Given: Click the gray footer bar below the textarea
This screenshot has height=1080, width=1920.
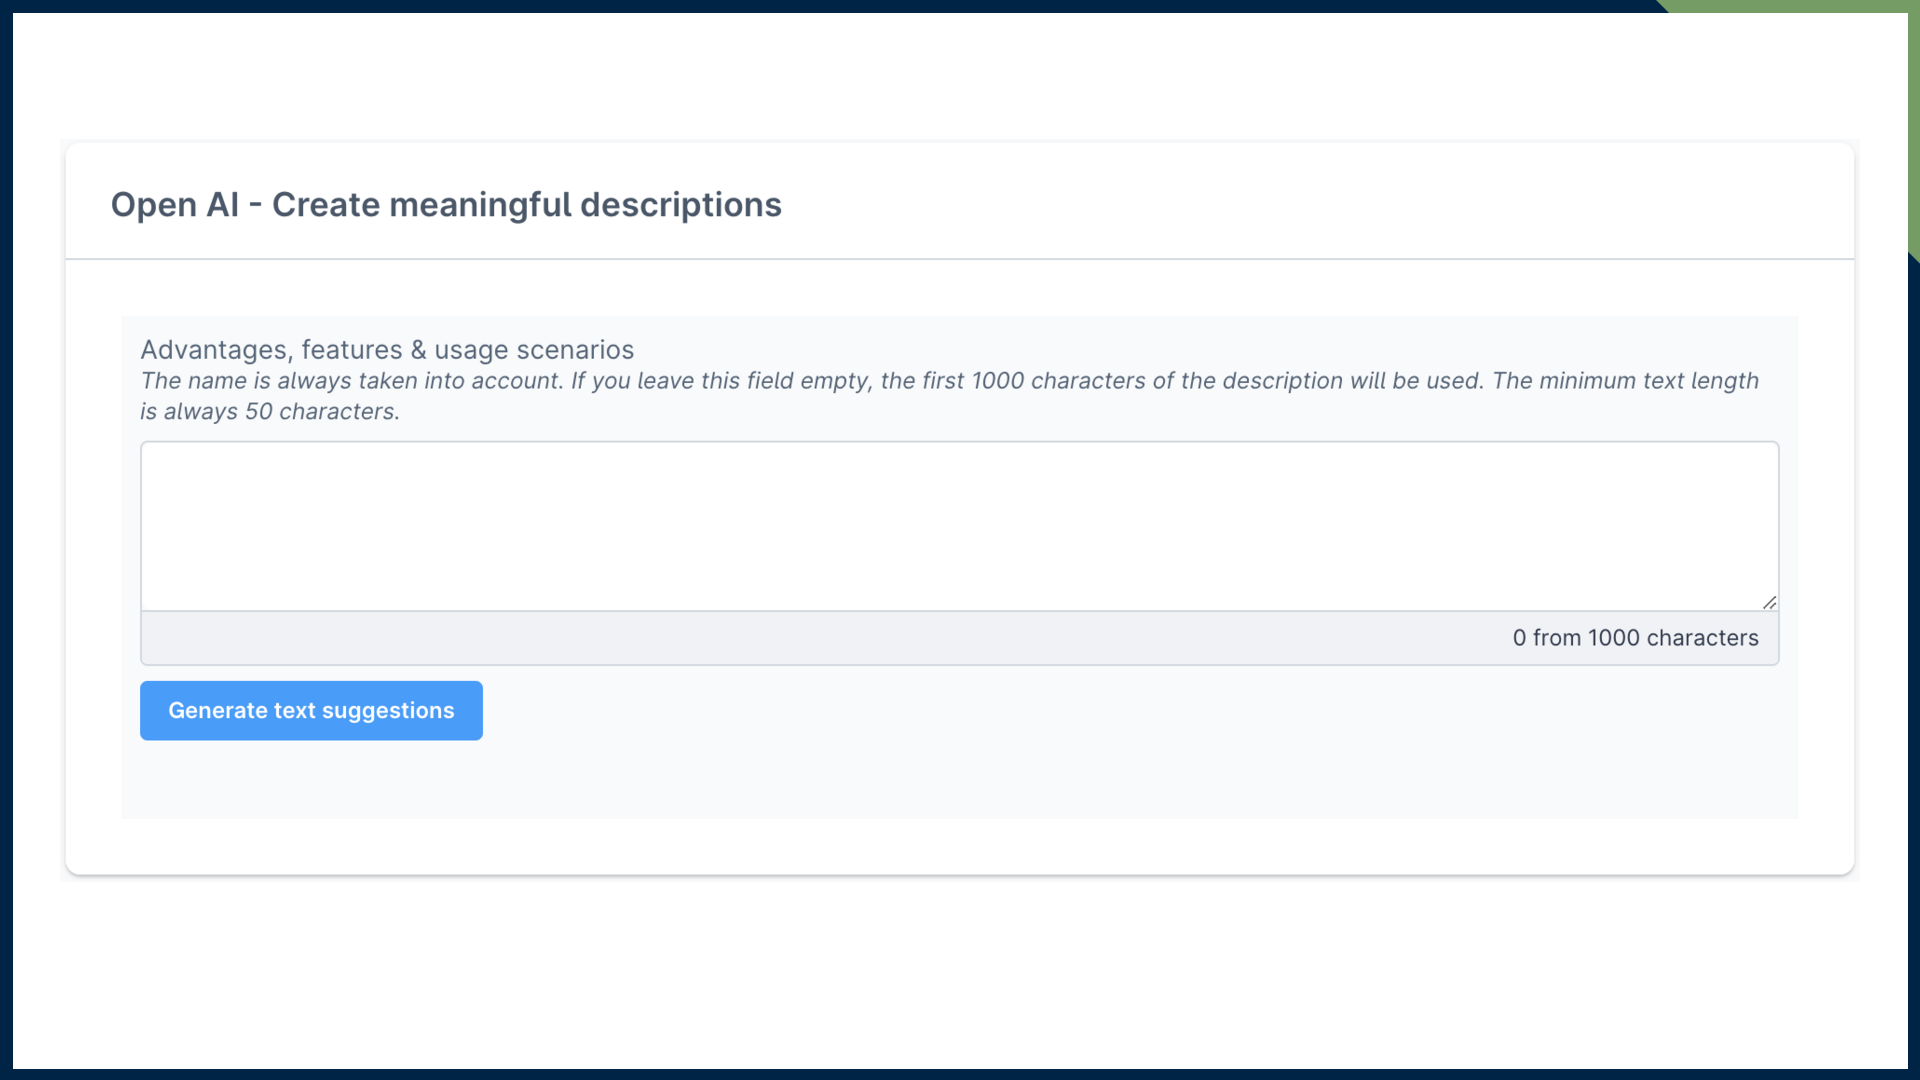Looking at the screenshot, I should (800, 638).
